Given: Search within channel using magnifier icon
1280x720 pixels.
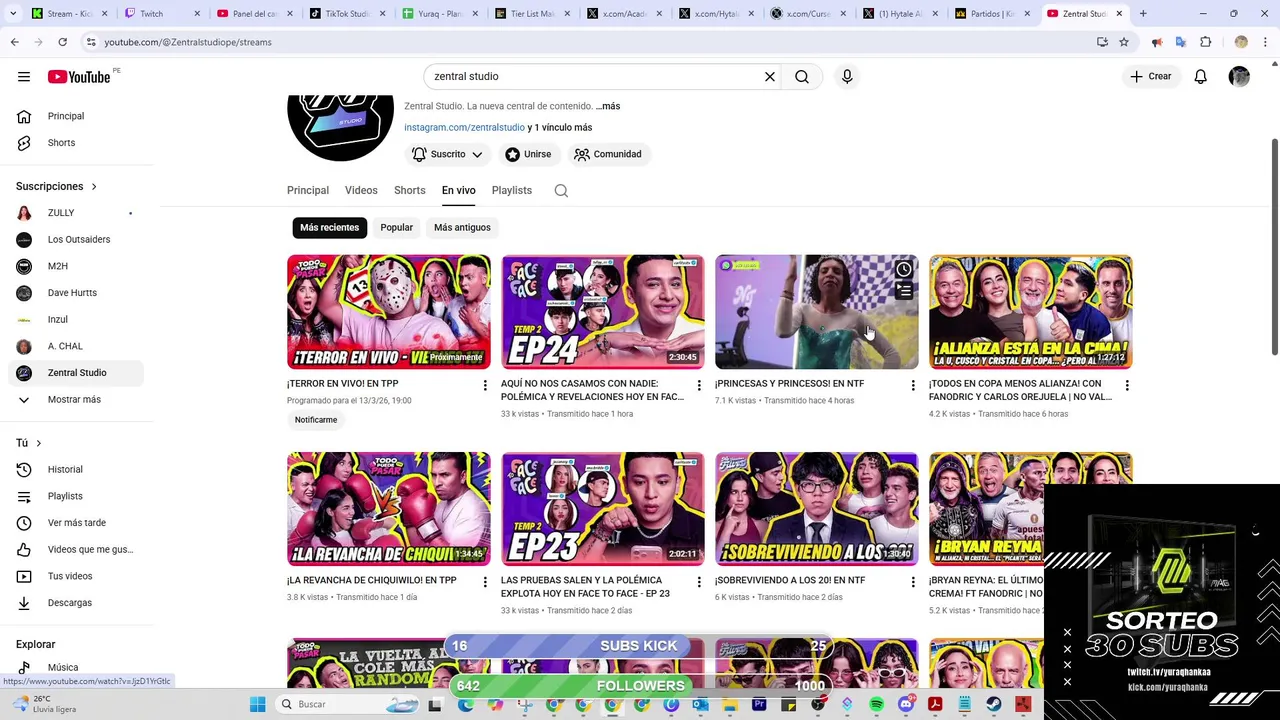Looking at the screenshot, I should pos(561,191).
